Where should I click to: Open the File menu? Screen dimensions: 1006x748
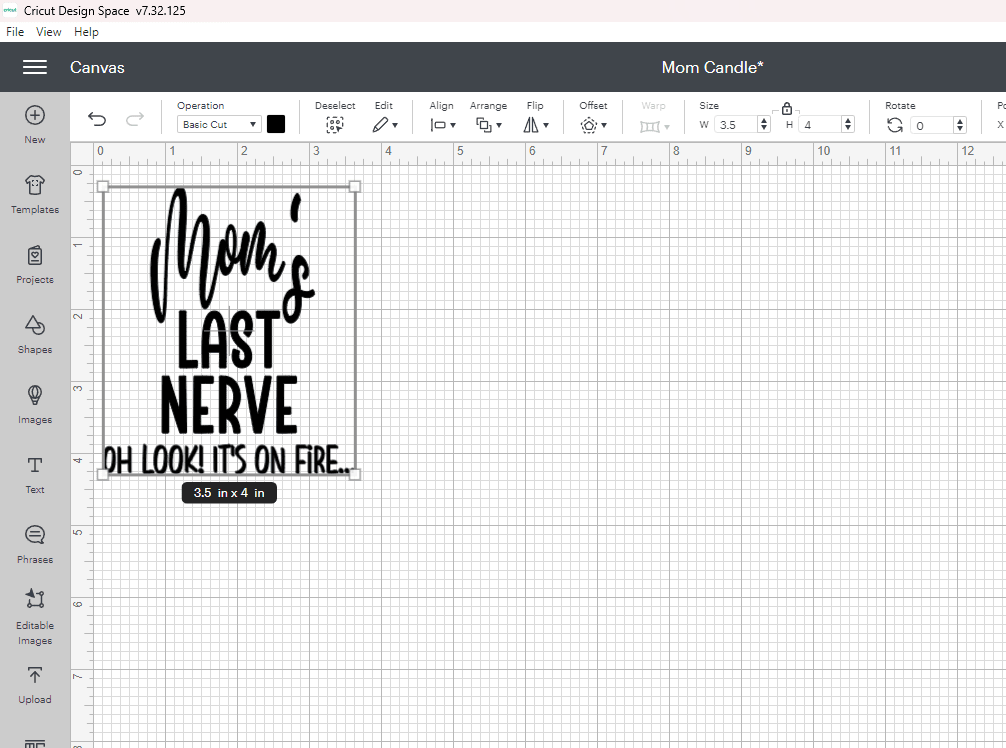pos(15,31)
